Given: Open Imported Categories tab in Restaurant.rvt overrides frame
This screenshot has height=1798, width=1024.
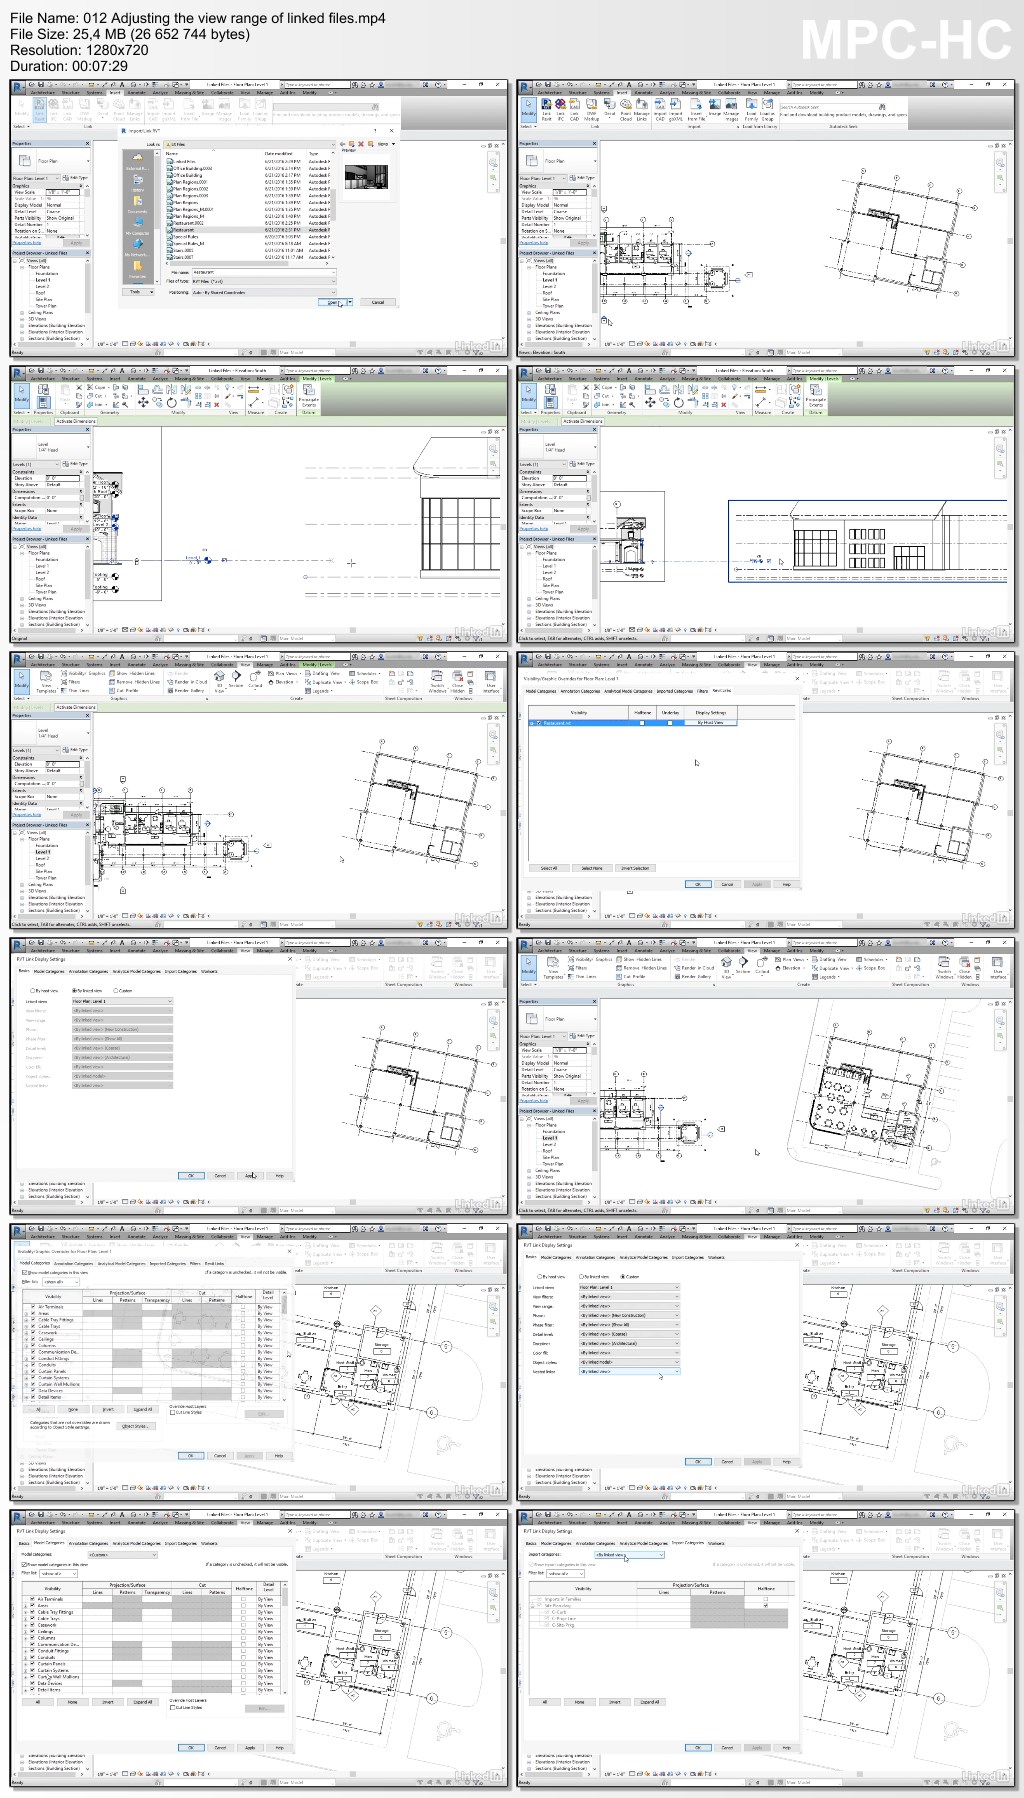Looking at the screenshot, I should [675, 690].
